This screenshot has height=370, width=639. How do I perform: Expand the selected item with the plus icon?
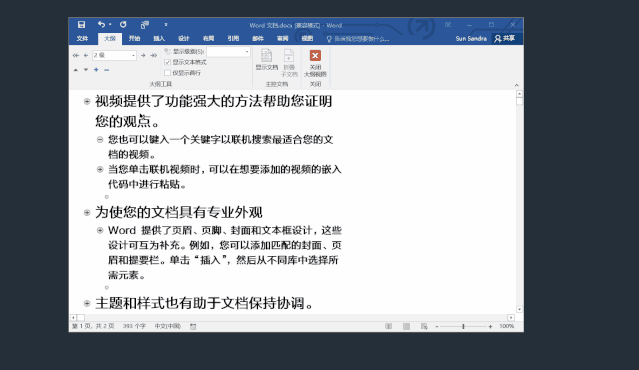(96, 70)
